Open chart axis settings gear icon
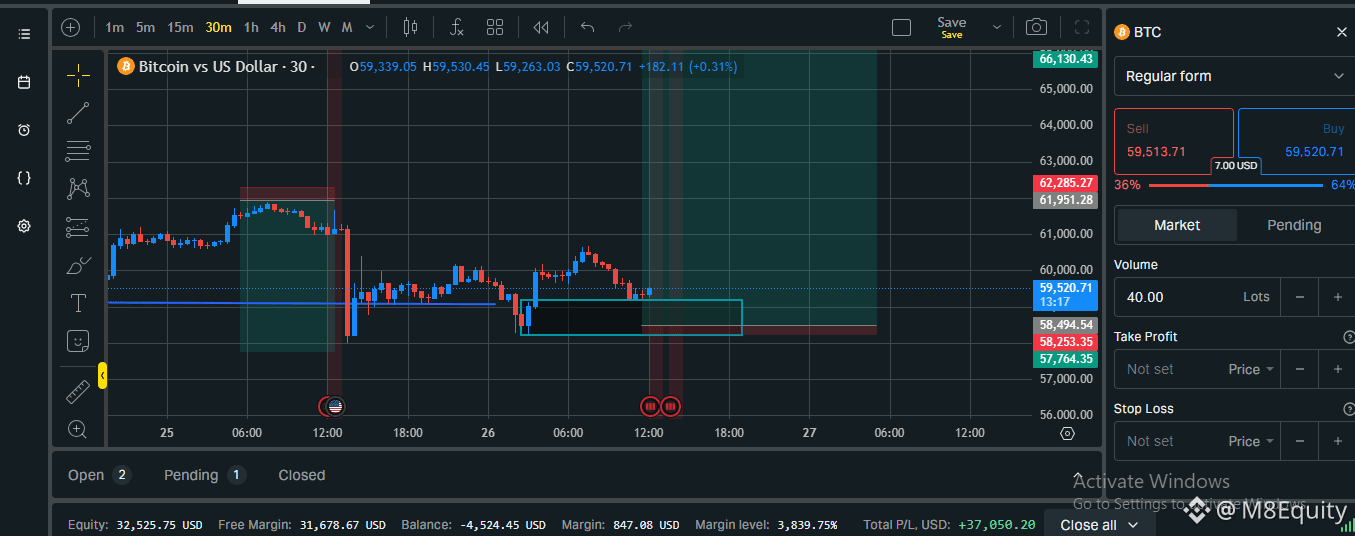 (x=1067, y=433)
